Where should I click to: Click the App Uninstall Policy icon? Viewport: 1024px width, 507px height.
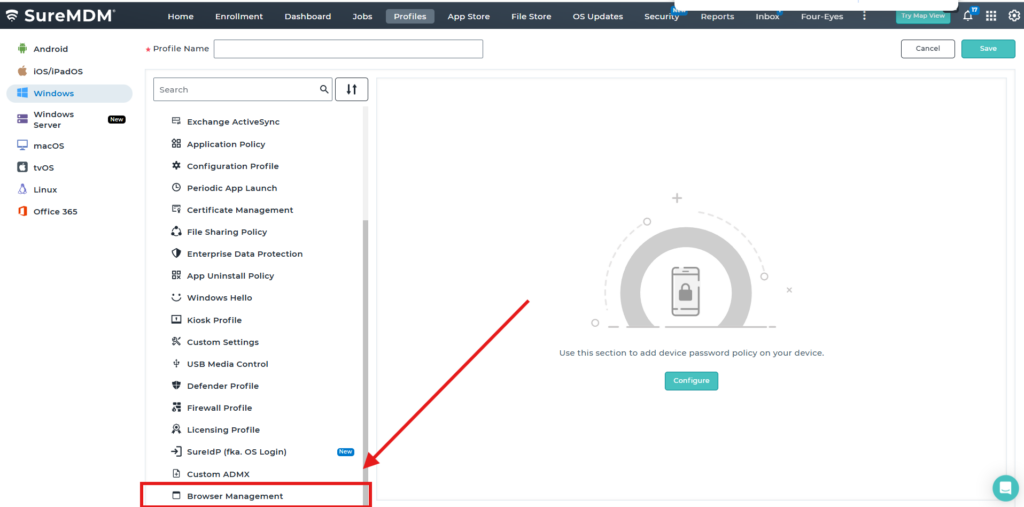click(x=176, y=276)
